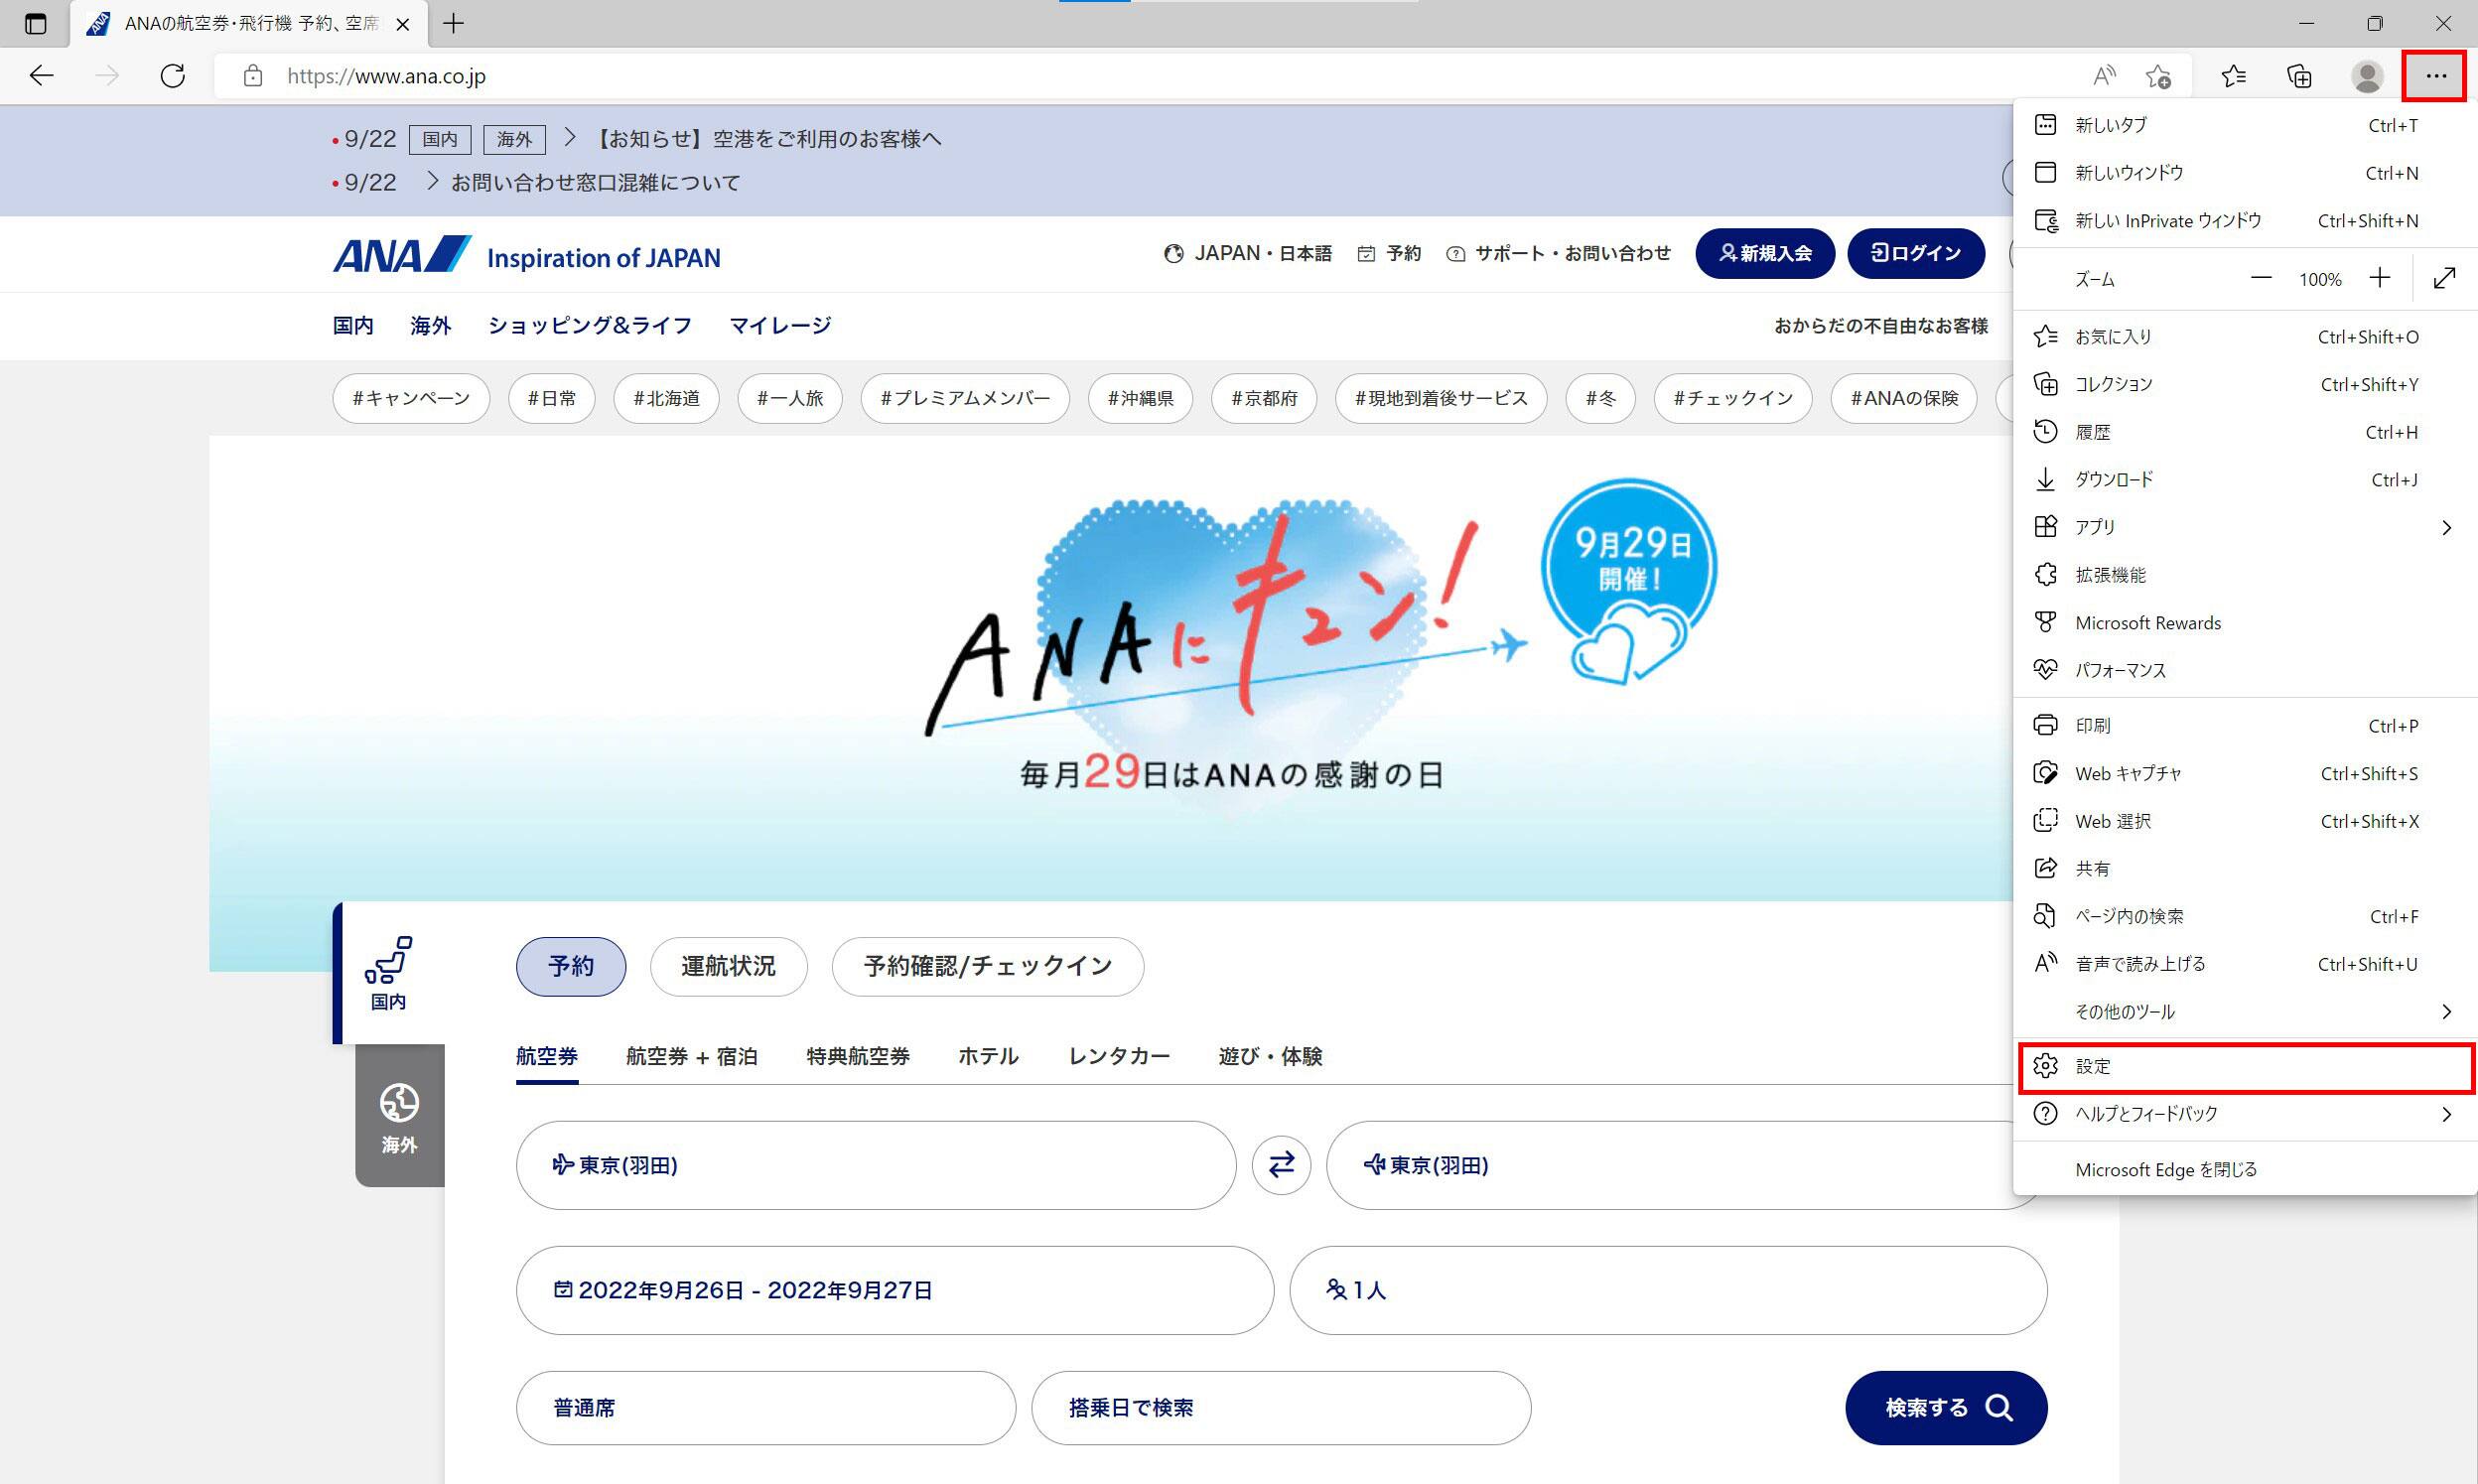
Task: Click the Edge settings and more button
Action: point(2435,76)
